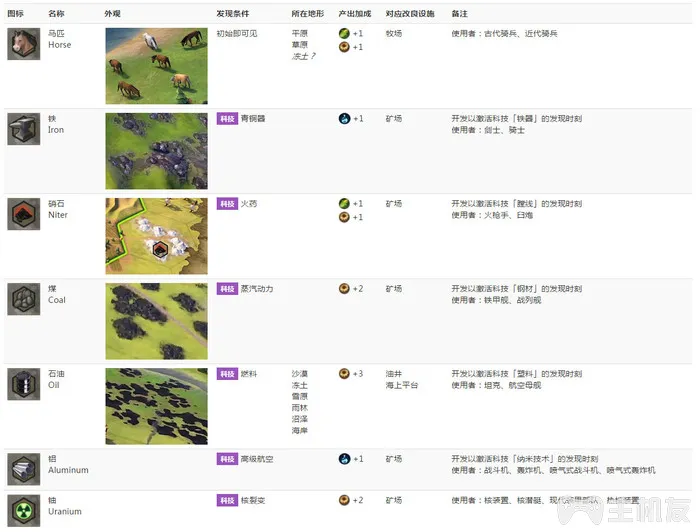Select the 煤 Coal name text
The width and height of the screenshot is (700, 532).
tap(57, 294)
